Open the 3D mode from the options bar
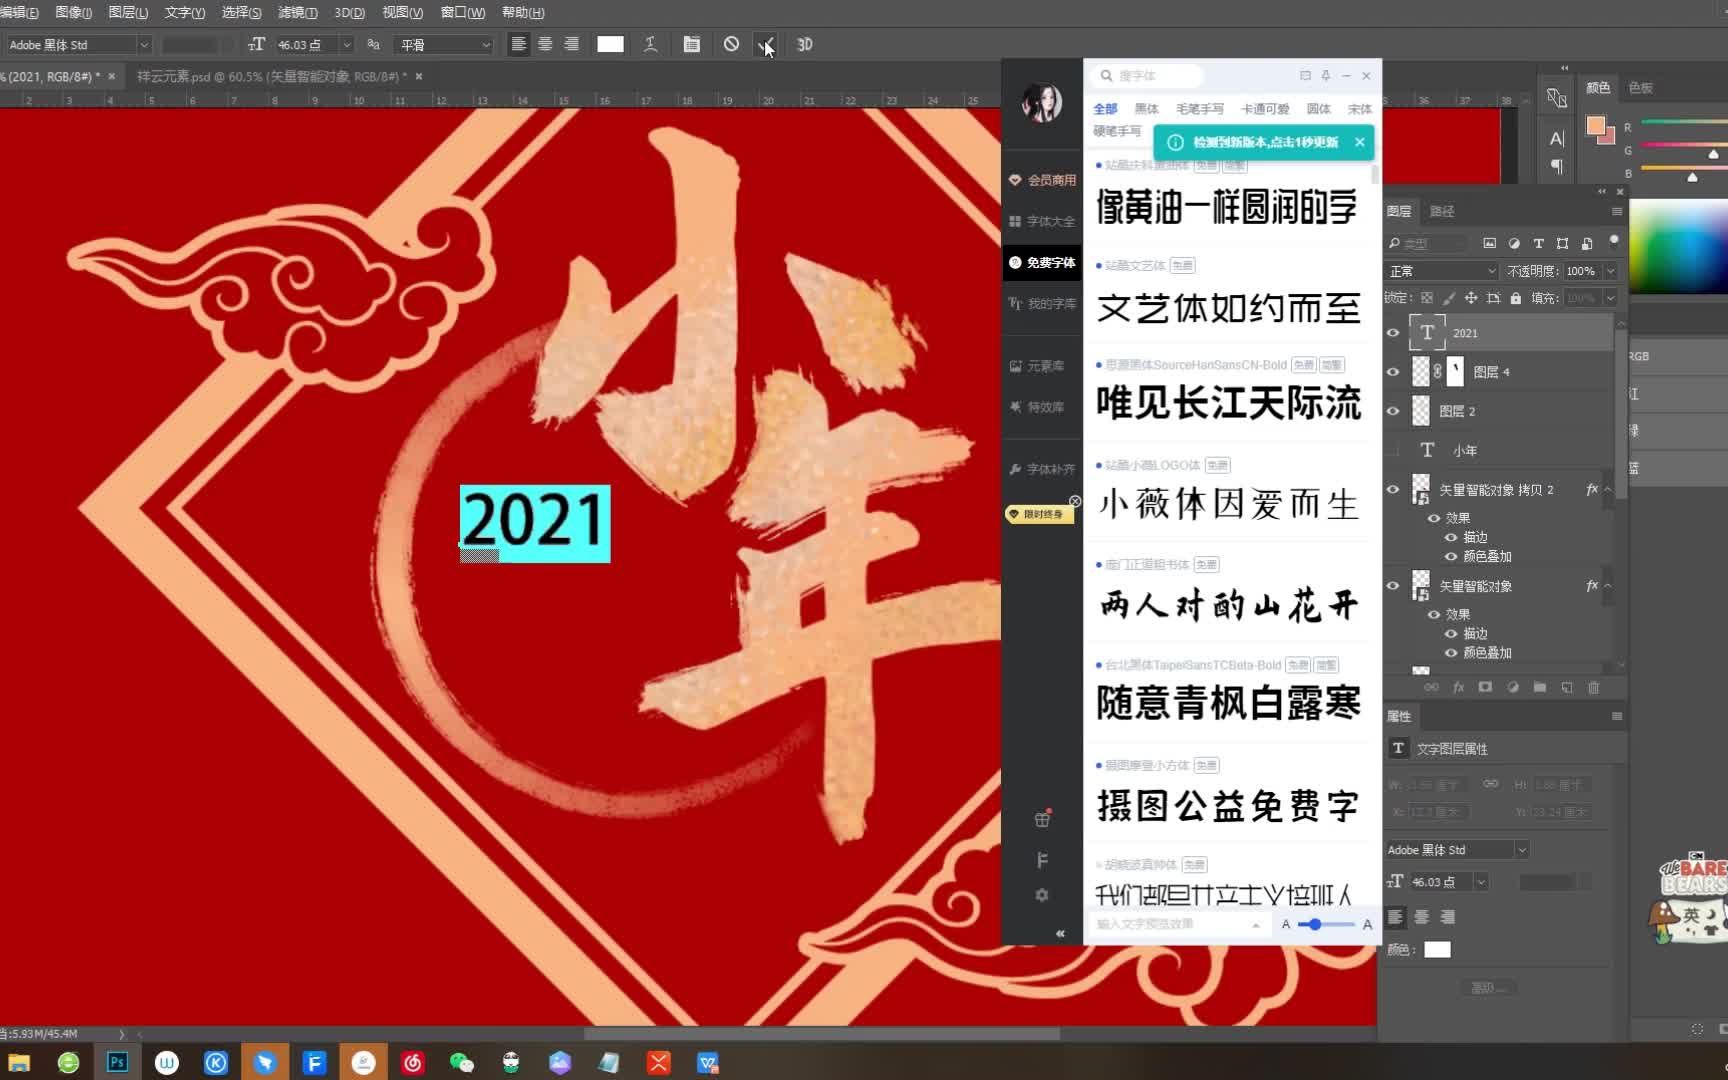The image size is (1728, 1080). (803, 44)
